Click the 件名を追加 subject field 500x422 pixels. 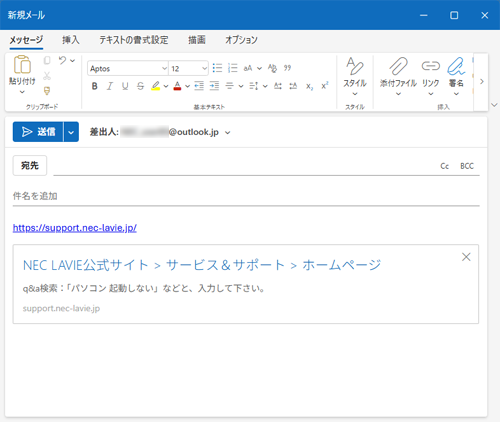pyautogui.click(x=246, y=196)
